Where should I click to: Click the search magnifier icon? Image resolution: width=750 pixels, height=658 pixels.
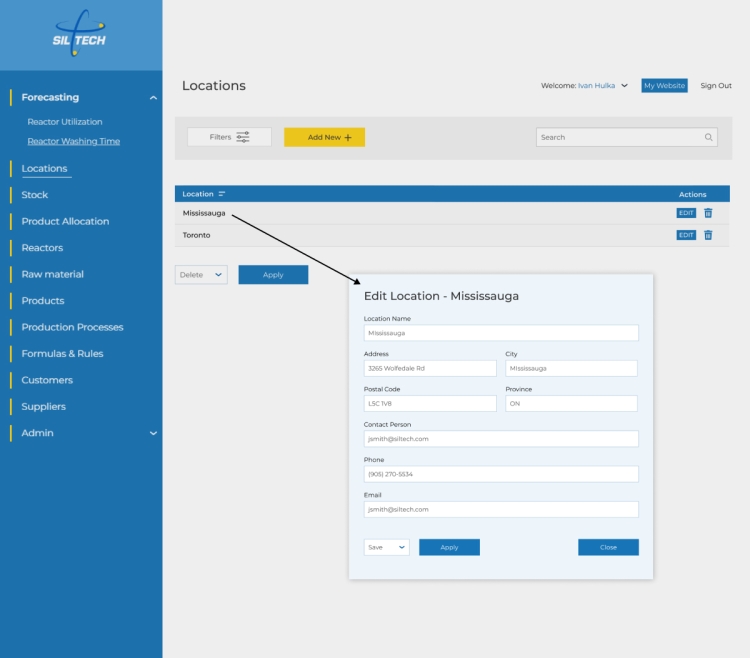[x=708, y=137]
